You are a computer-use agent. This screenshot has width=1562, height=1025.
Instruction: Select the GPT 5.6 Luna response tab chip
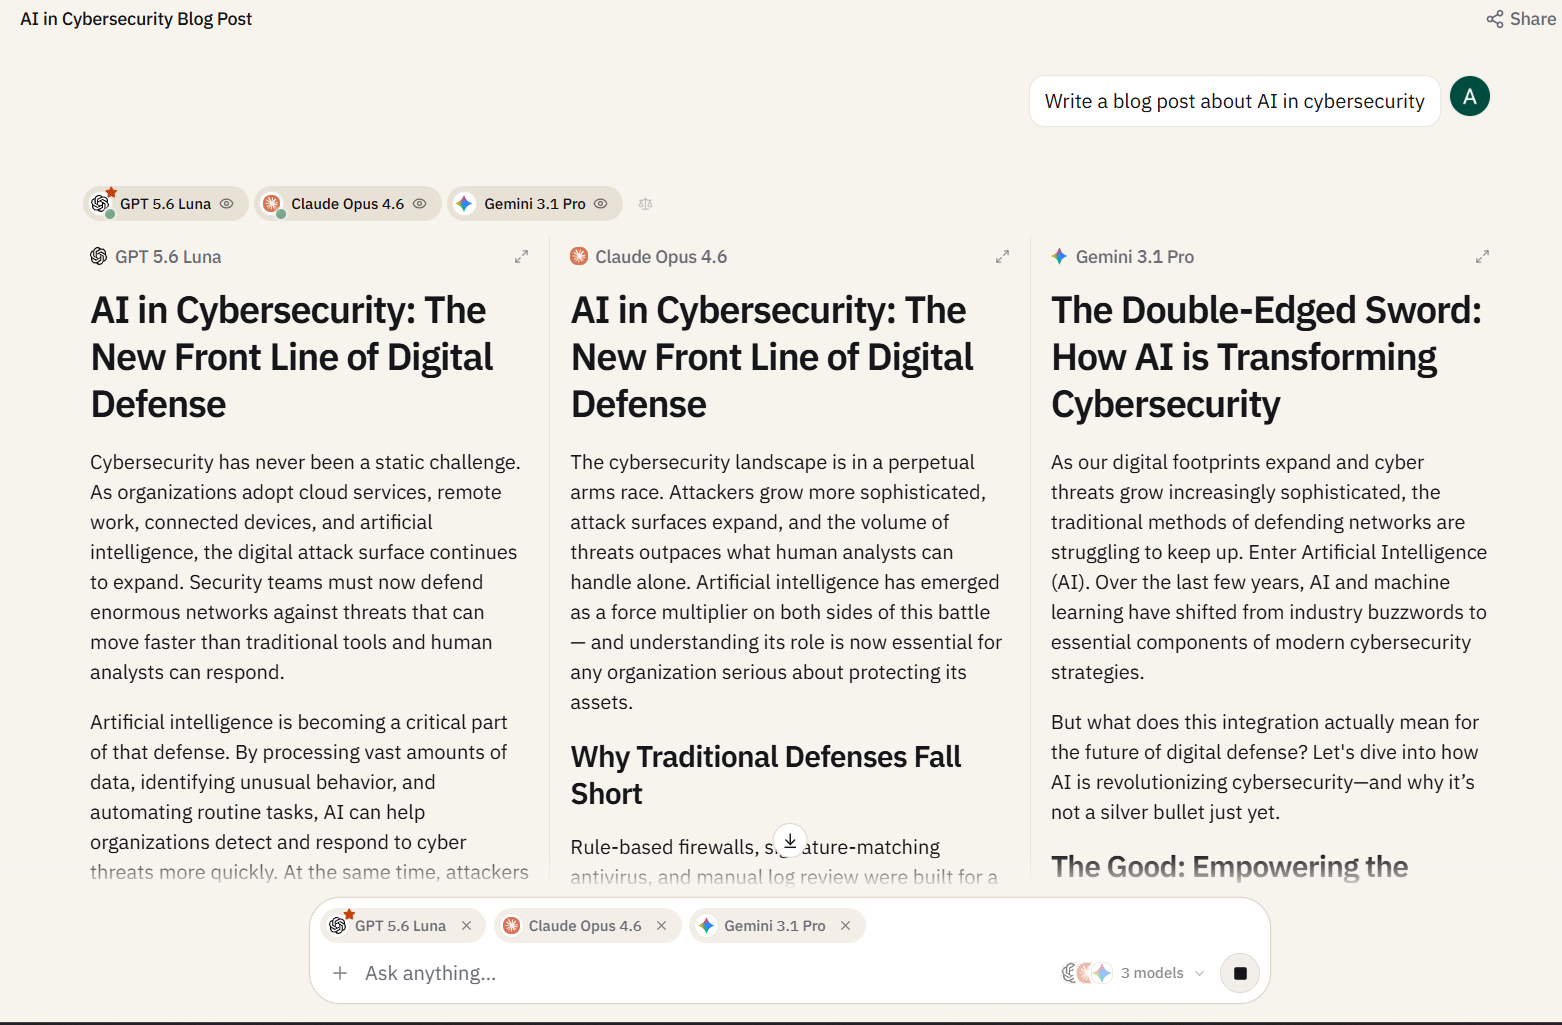[x=164, y=204]
